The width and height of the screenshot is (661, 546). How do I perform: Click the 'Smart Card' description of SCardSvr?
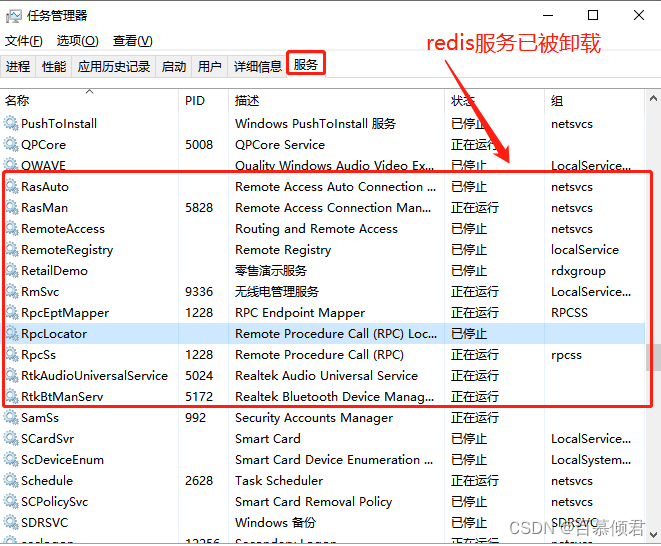[x=268, y=438]
